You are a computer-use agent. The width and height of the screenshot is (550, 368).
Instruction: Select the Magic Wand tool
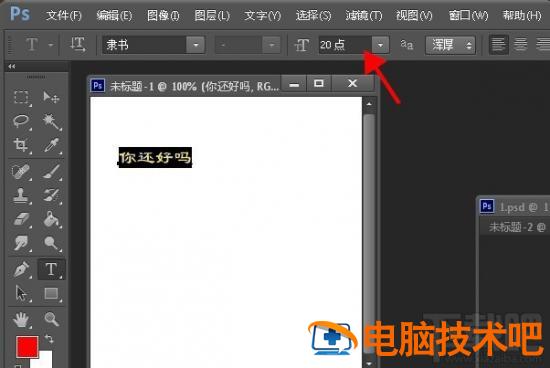point(51,121)
